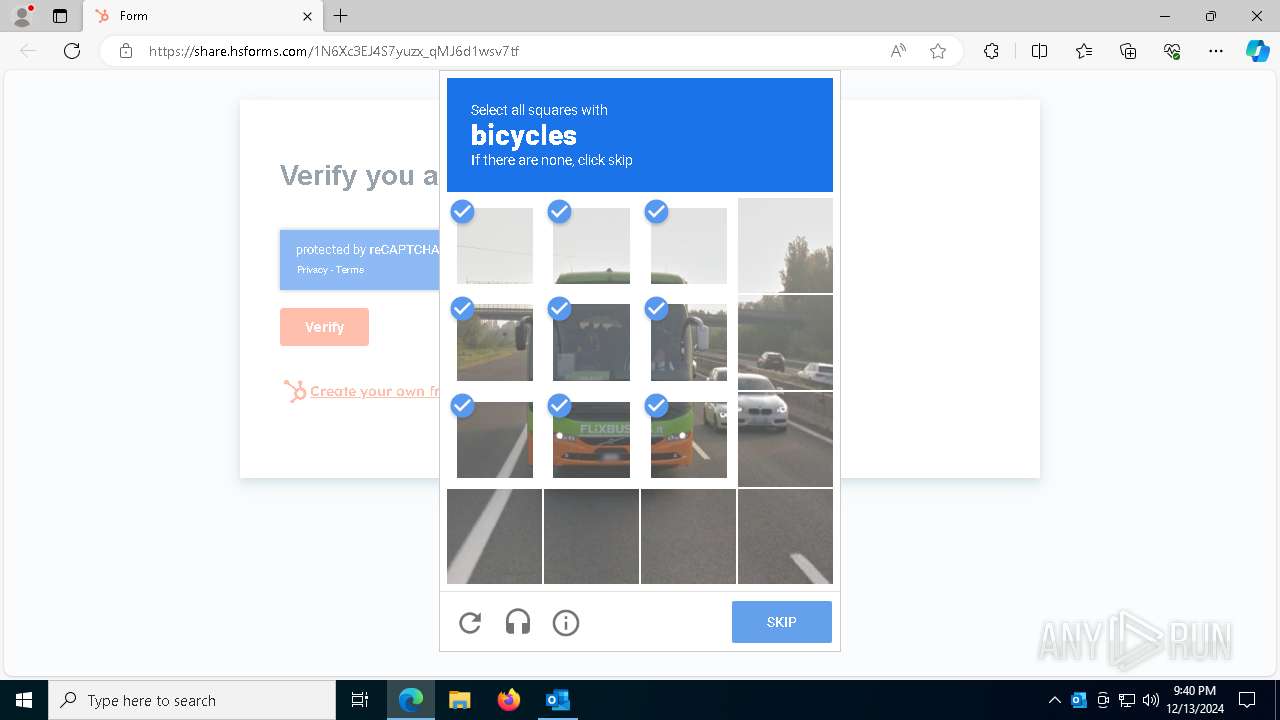Screen dimensions: 1280x720
Task: Go back in browser
Action: 28,51
